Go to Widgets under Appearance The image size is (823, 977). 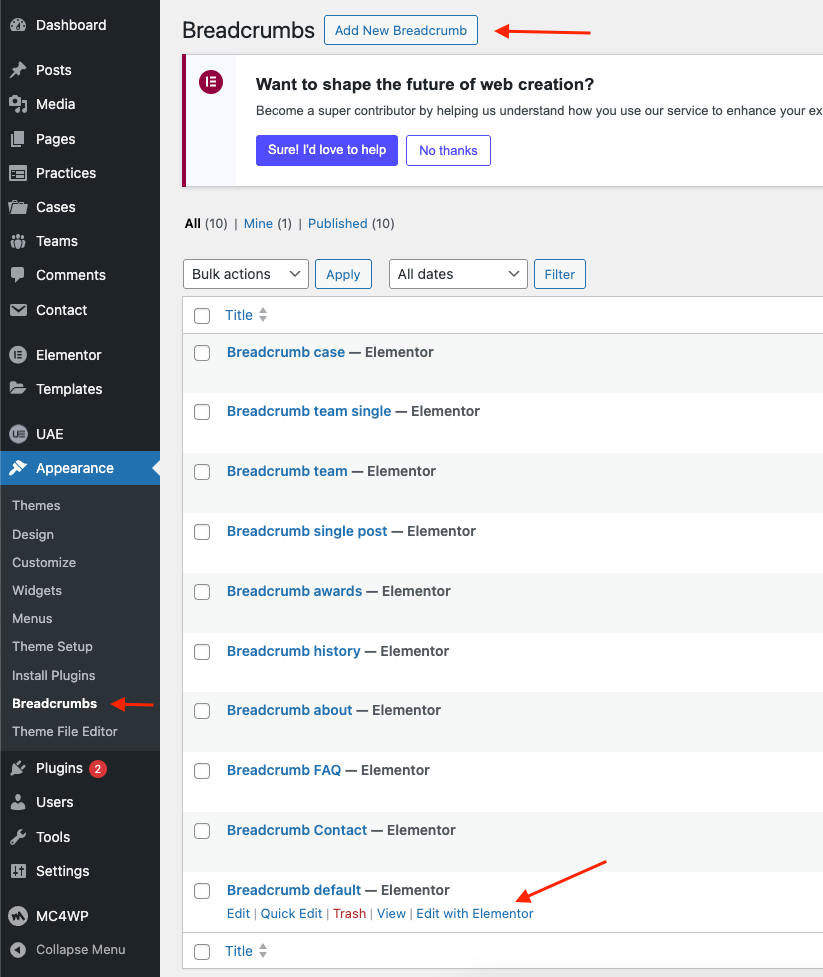[37, 590]
